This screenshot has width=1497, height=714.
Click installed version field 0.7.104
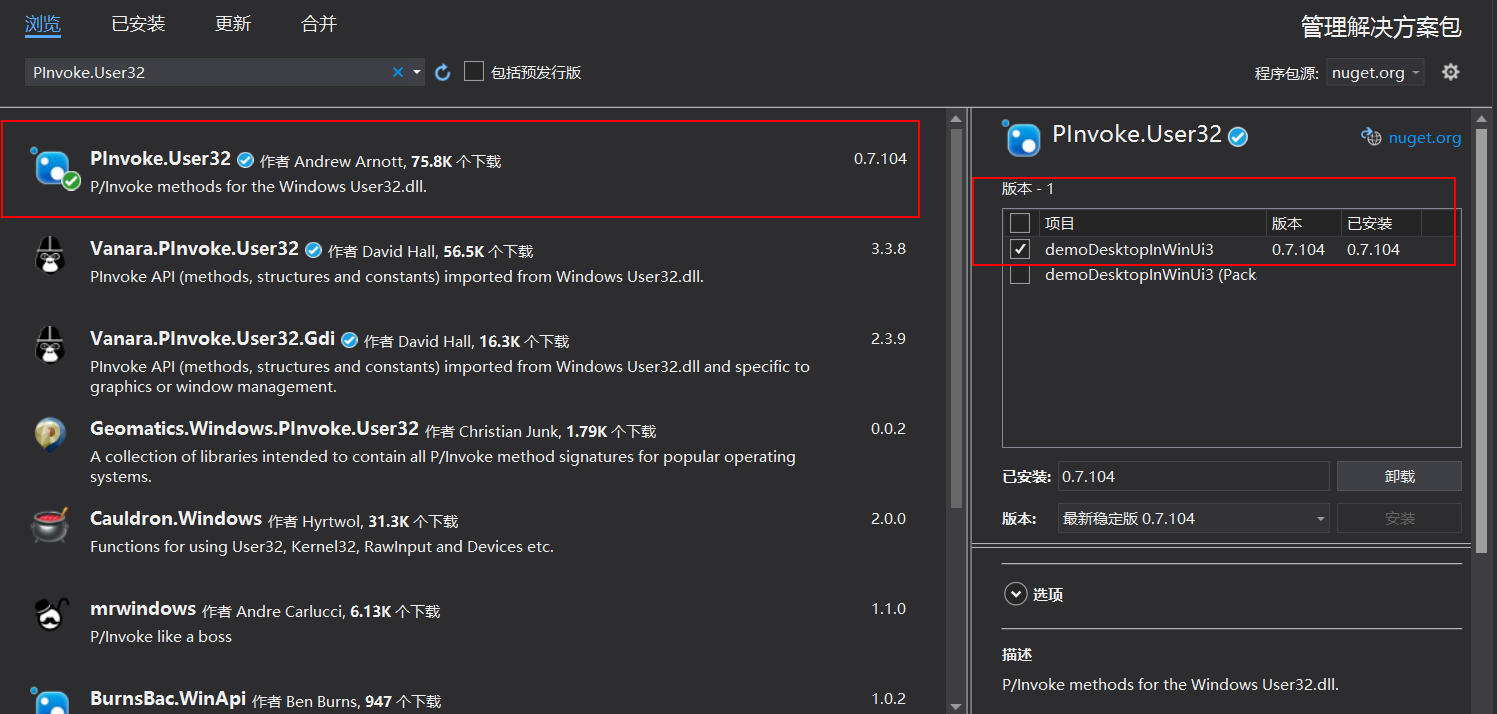tap(1193, 476)
